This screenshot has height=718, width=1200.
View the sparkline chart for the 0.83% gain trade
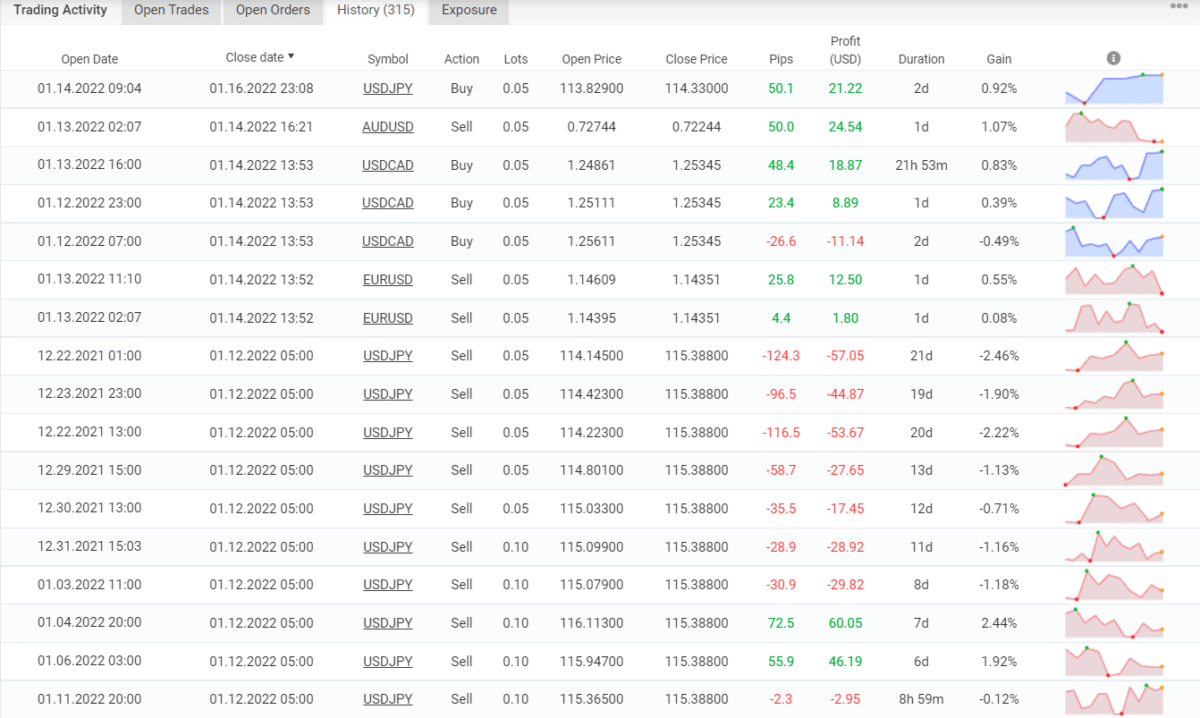[x=1114, y=165]
